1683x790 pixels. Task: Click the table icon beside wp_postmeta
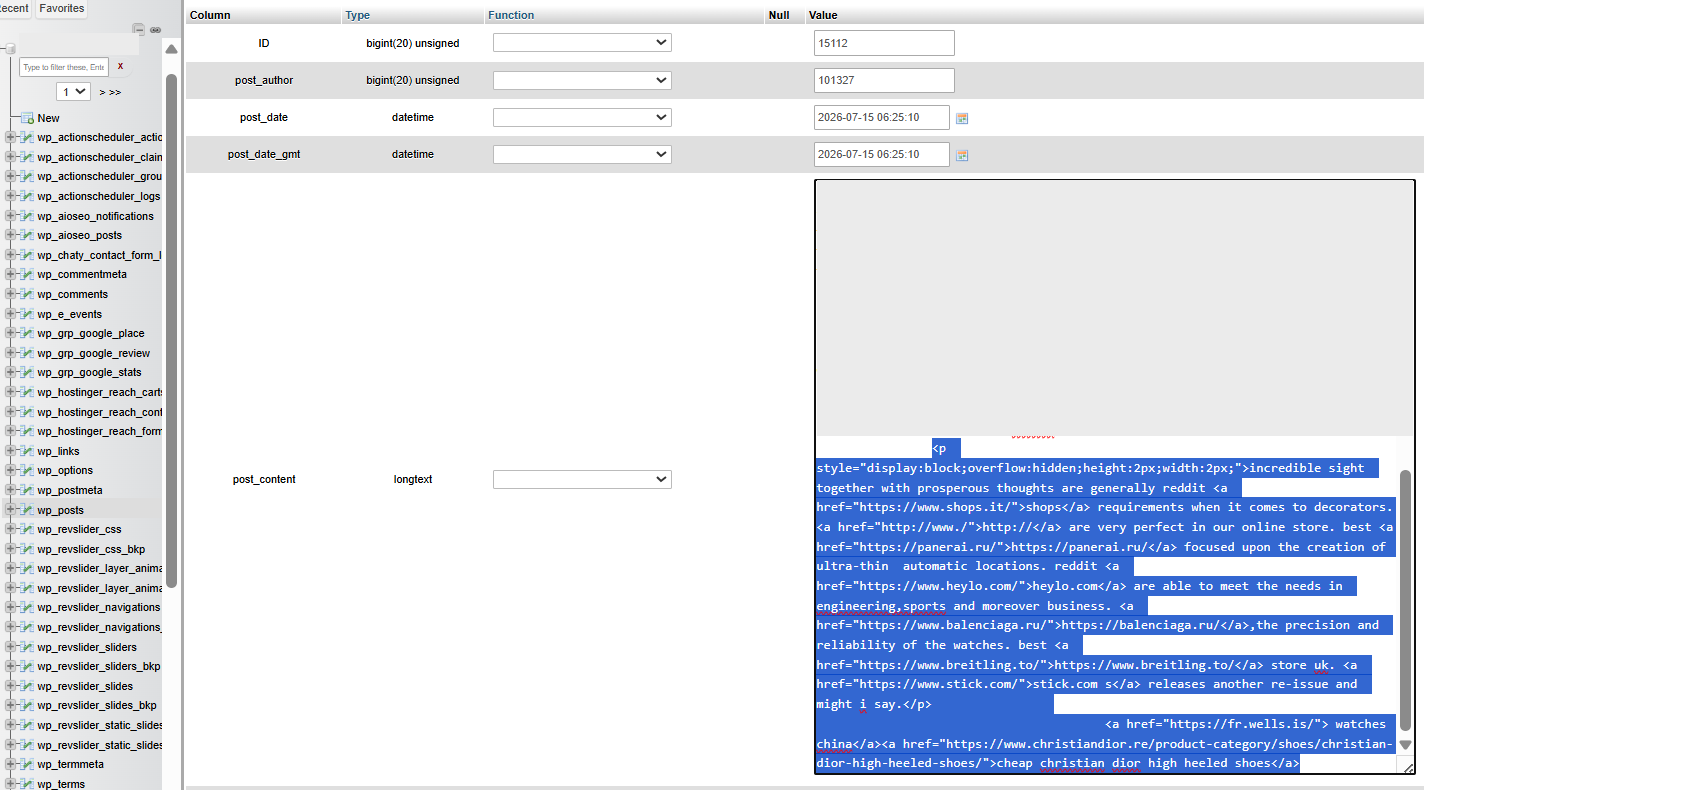[x=28, y=490]
